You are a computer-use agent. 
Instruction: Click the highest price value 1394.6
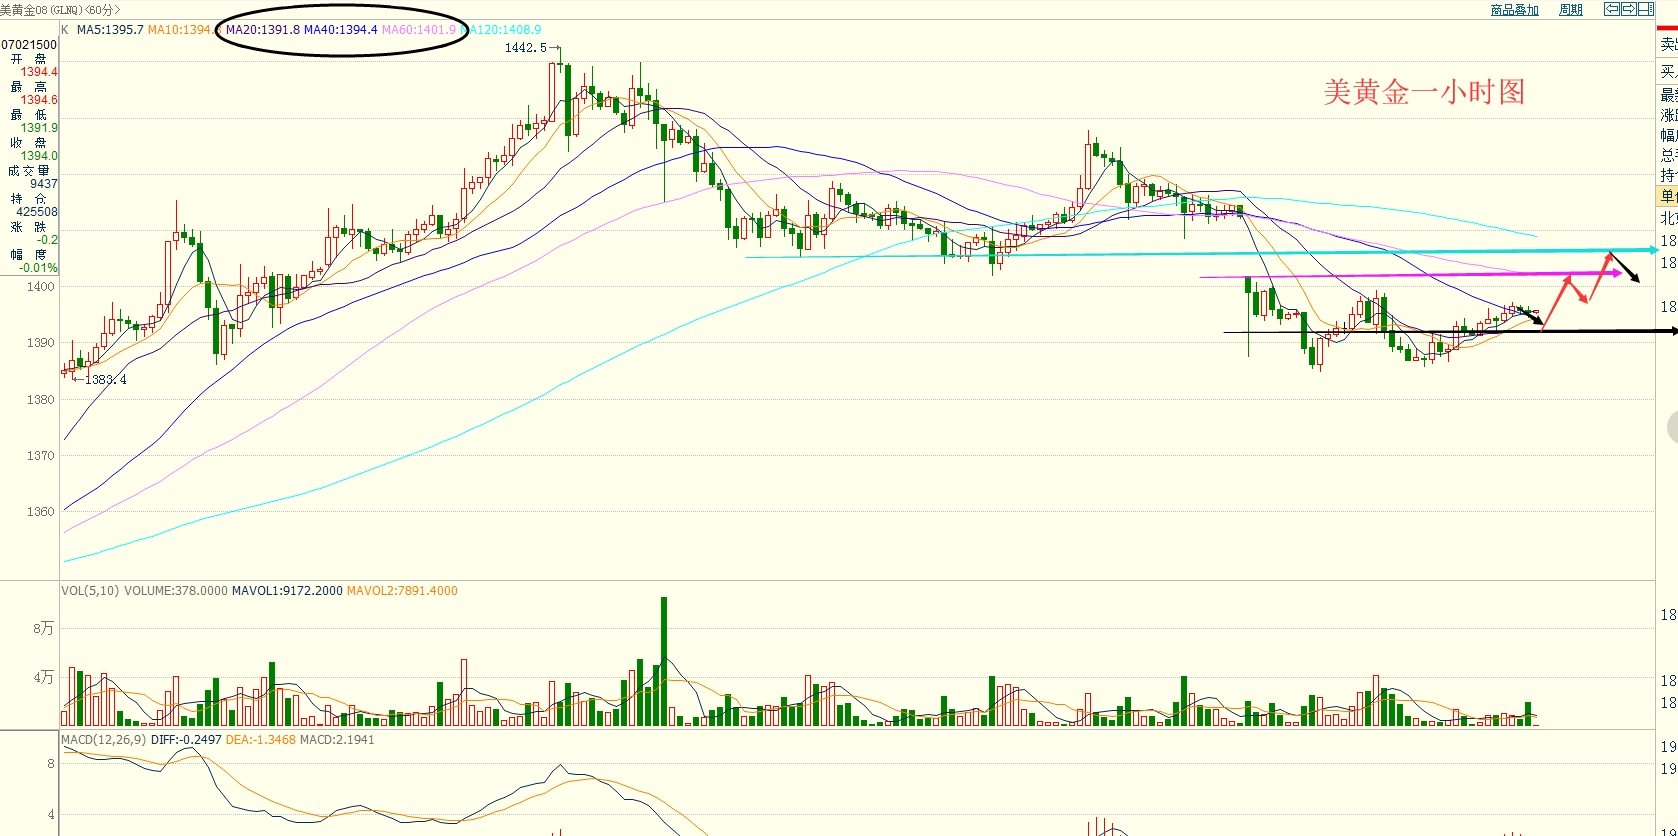[x=40, y=100]
